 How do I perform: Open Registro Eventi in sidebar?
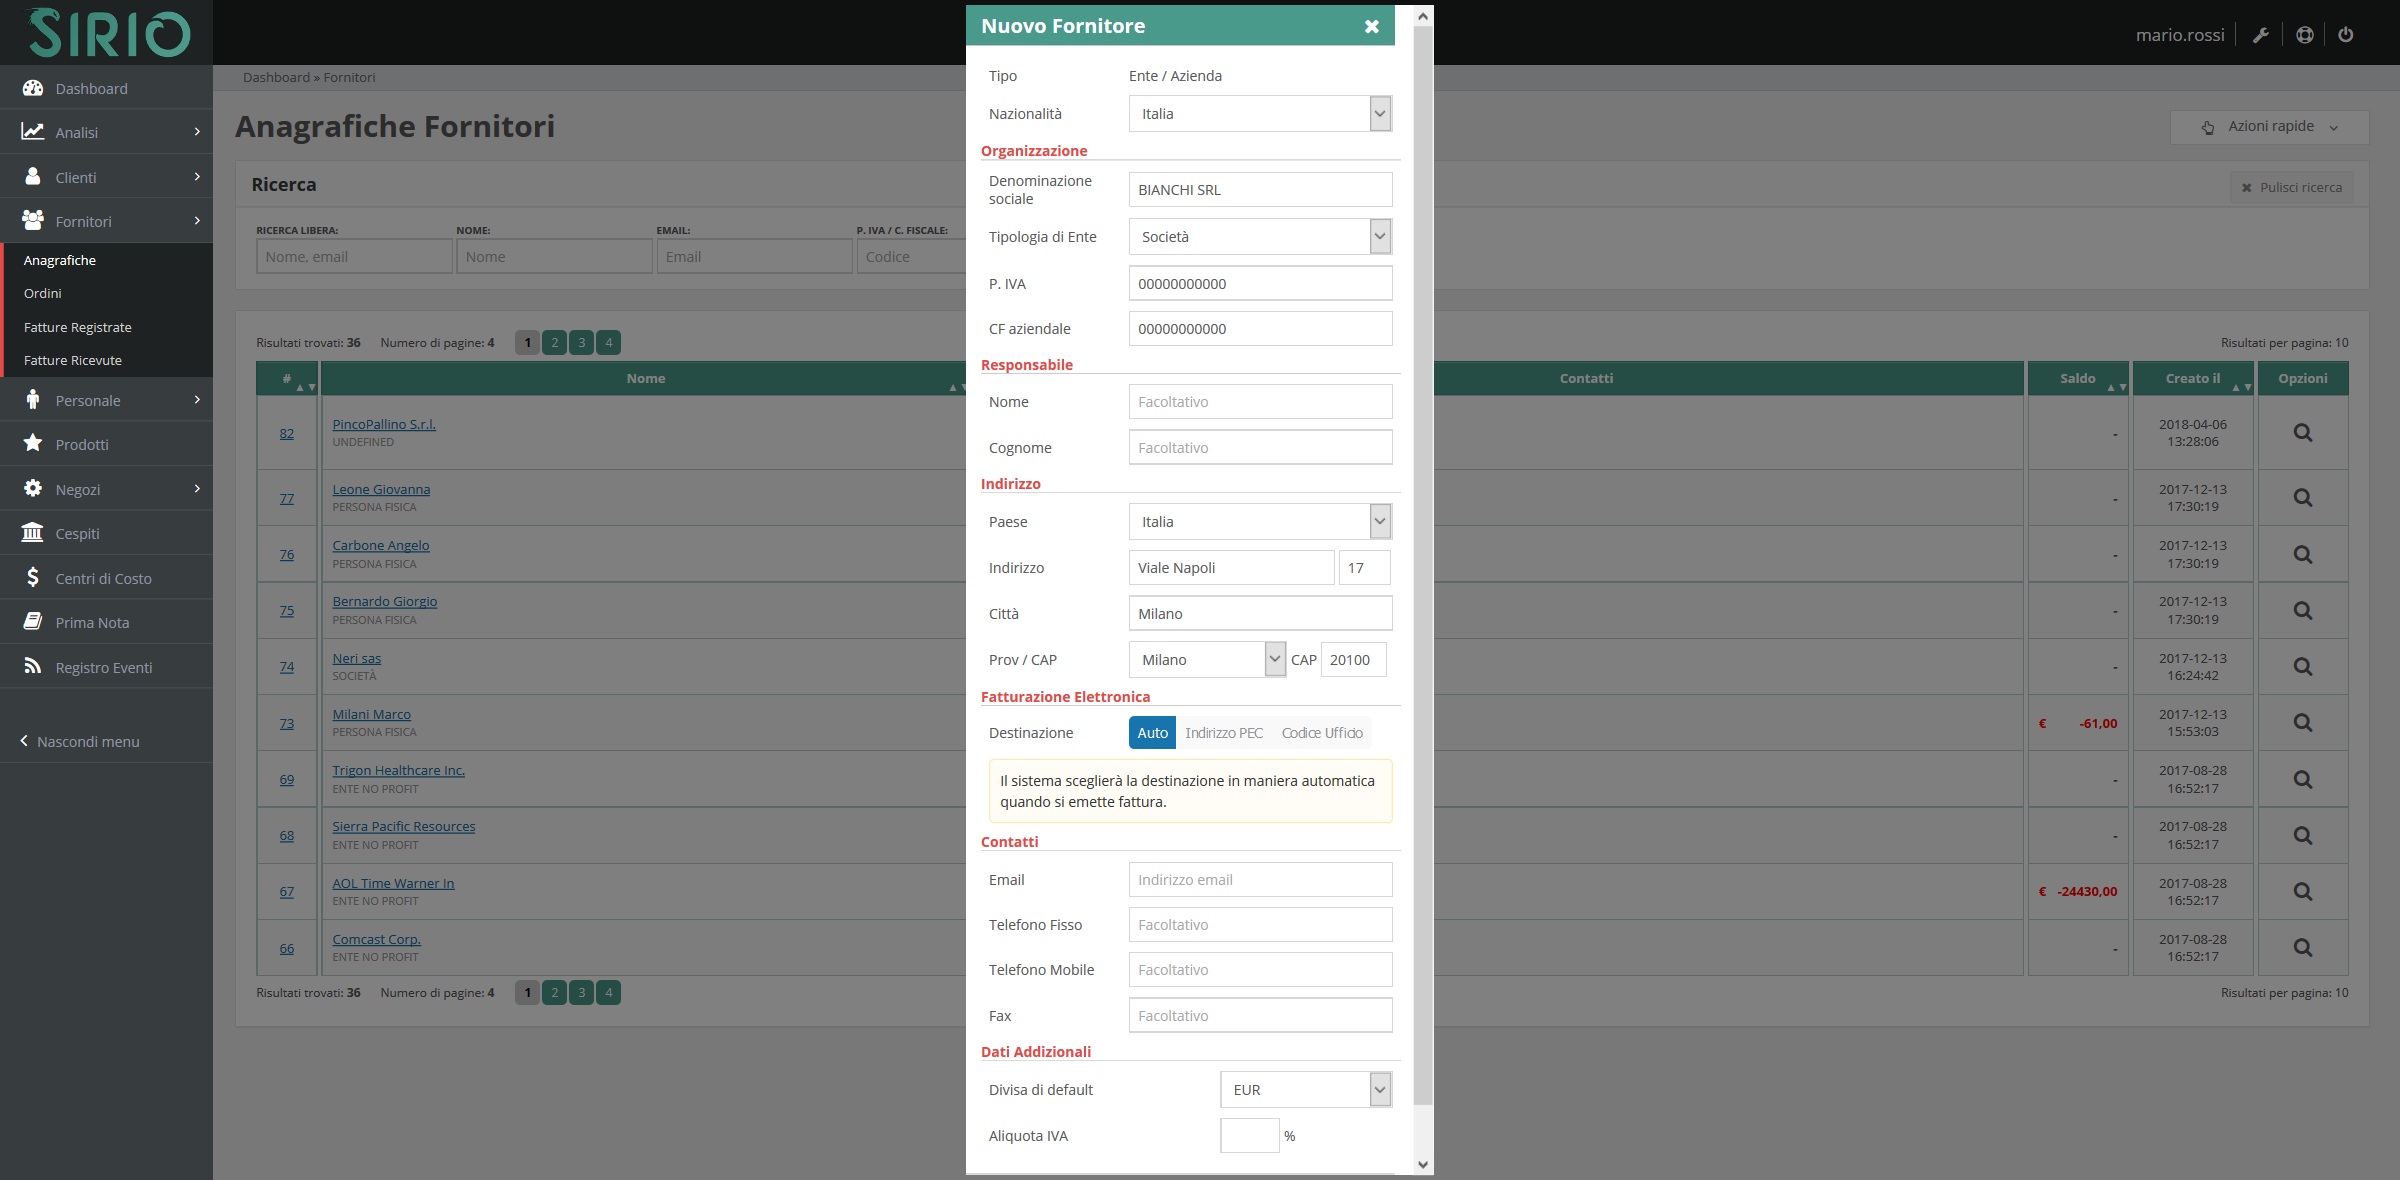click(103, 667)
